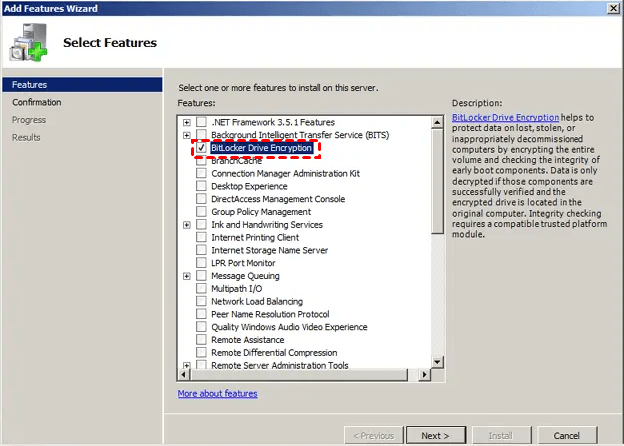This screenshot has height=446, width=624.
Task: Expand Ink and Handwriting Services node
Action: 187,225
